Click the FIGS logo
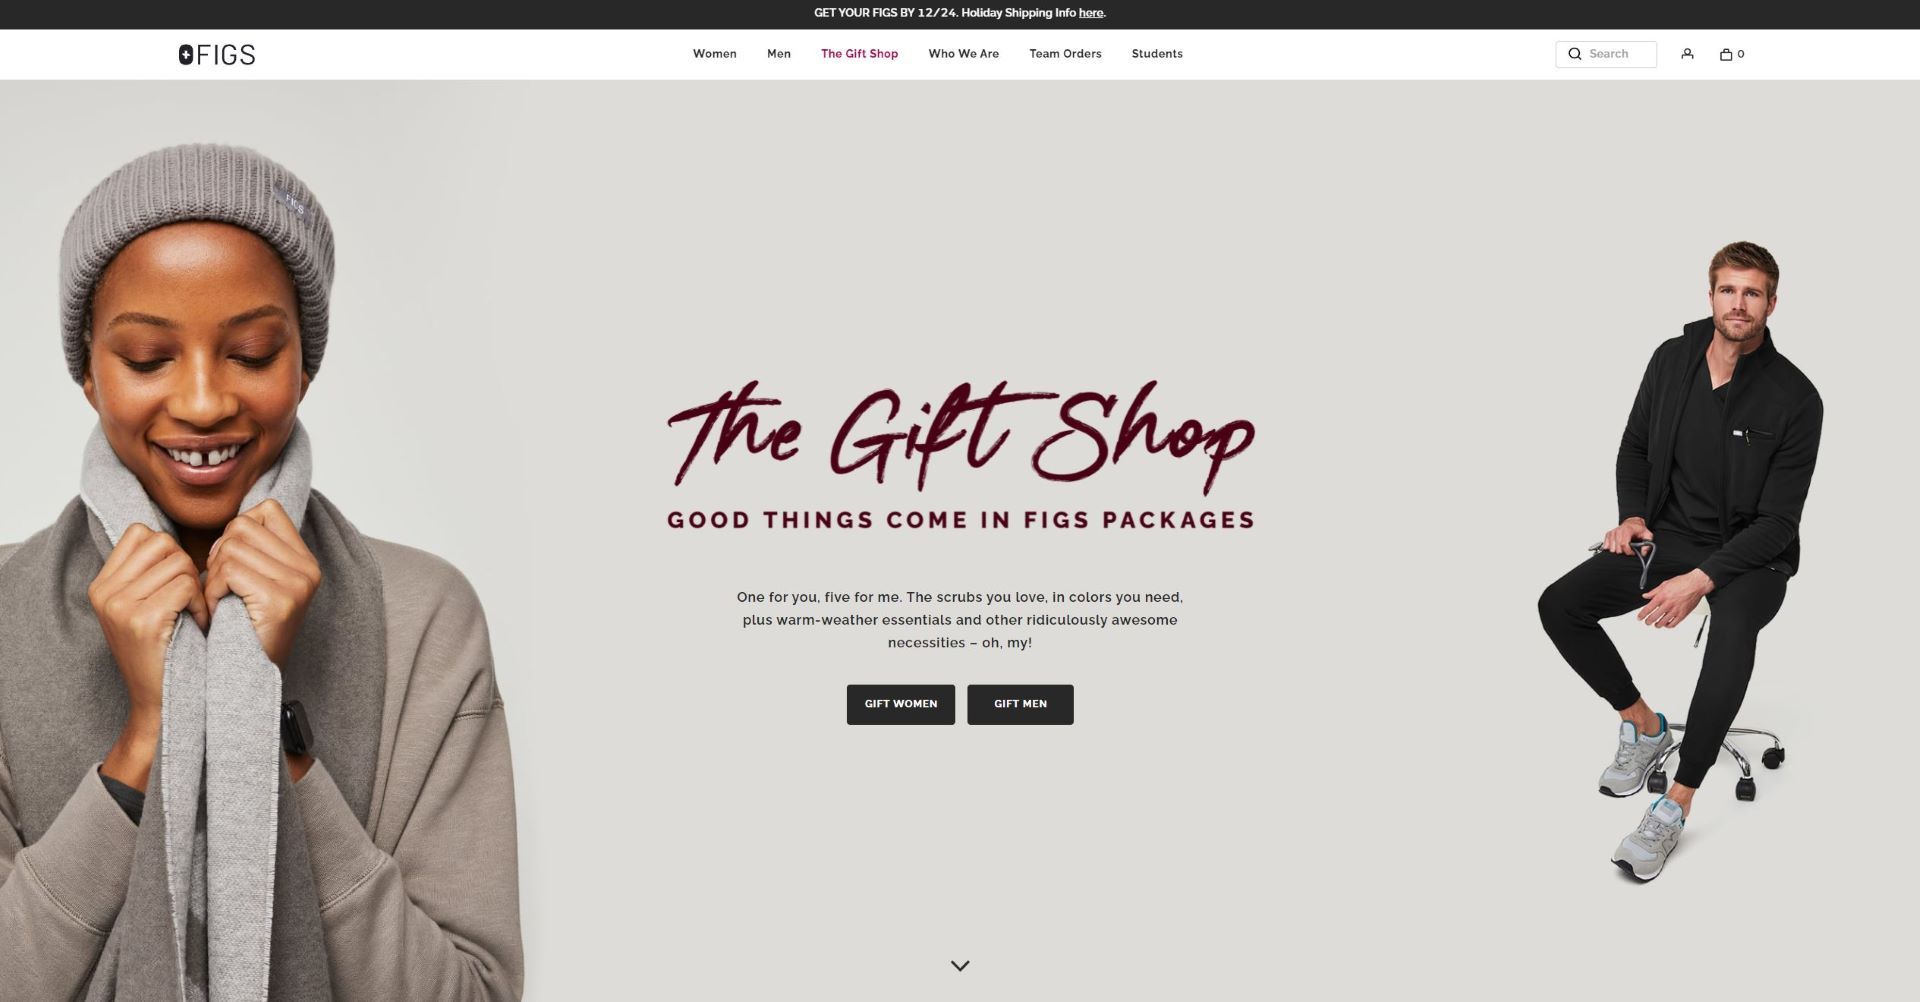 217,54
